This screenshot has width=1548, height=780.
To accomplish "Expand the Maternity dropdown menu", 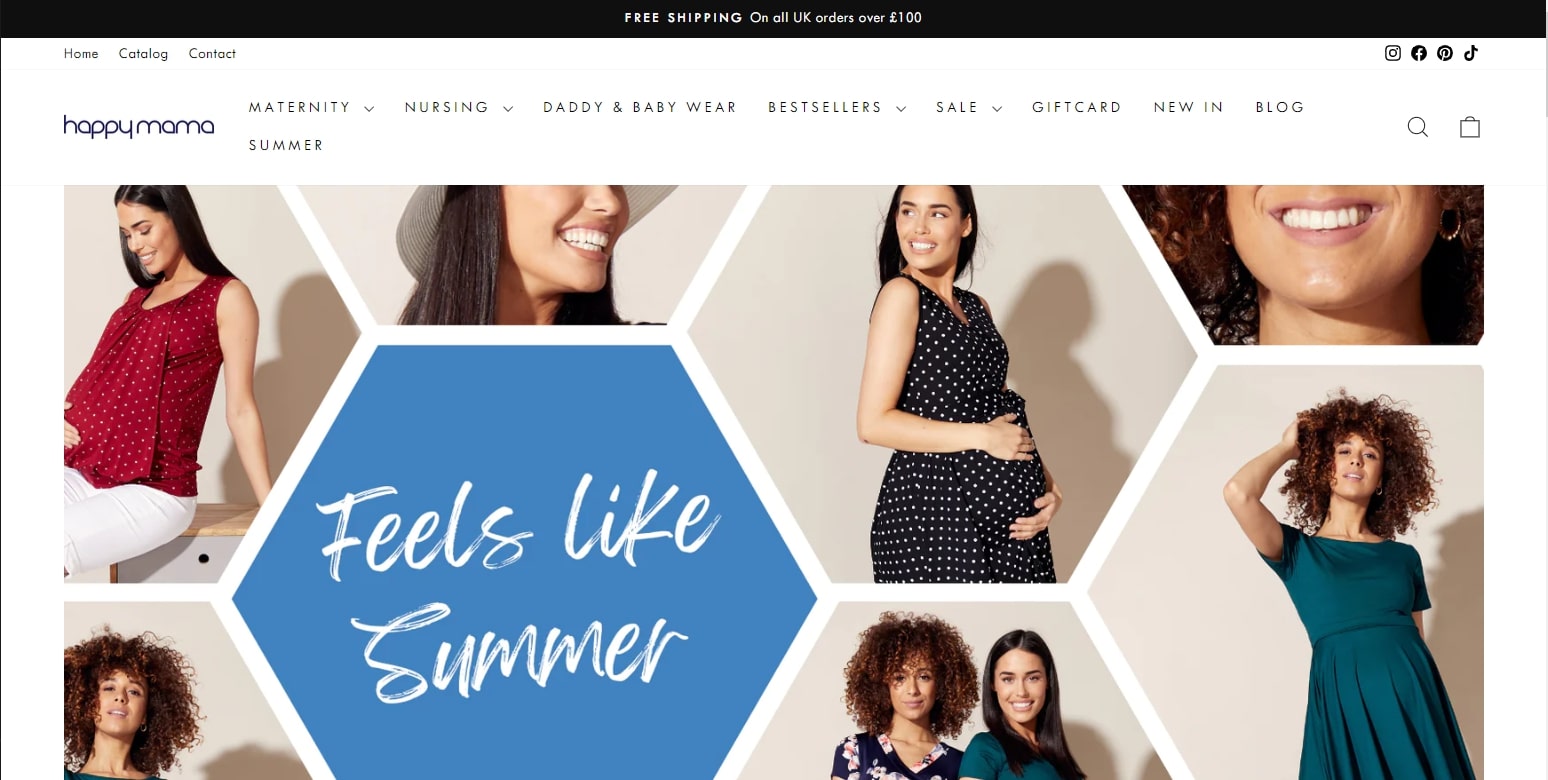I will point(311,107).
